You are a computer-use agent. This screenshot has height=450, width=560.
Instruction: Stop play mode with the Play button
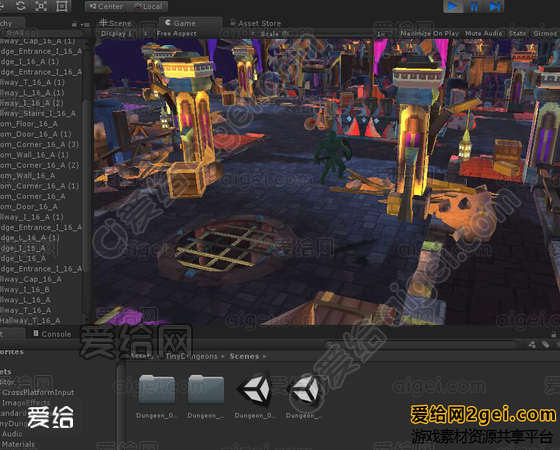click(x=453, y=6)
